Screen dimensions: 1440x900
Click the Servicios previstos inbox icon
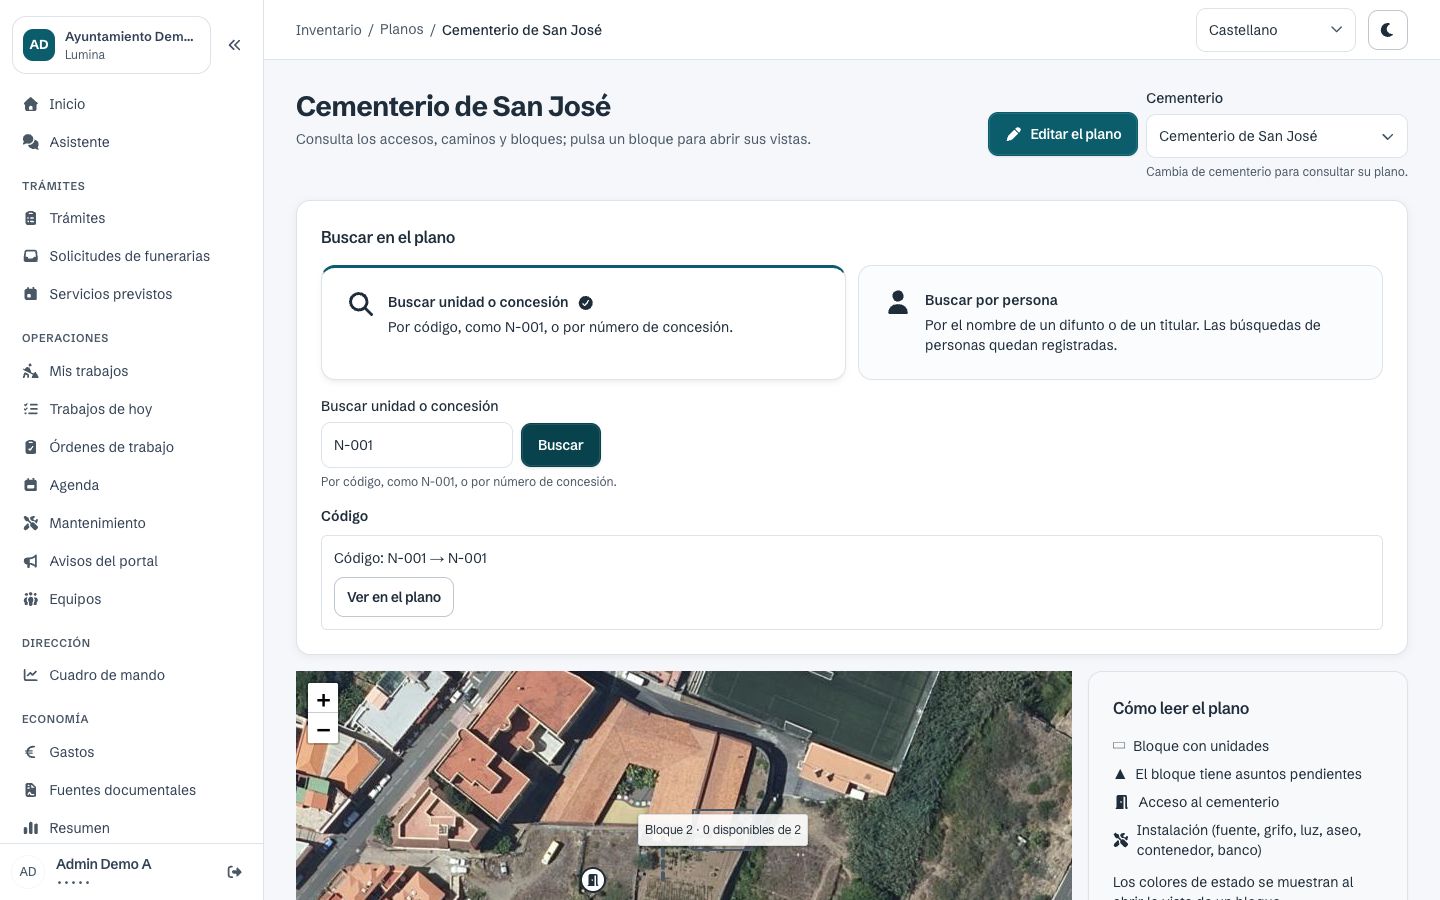point(31,294)
